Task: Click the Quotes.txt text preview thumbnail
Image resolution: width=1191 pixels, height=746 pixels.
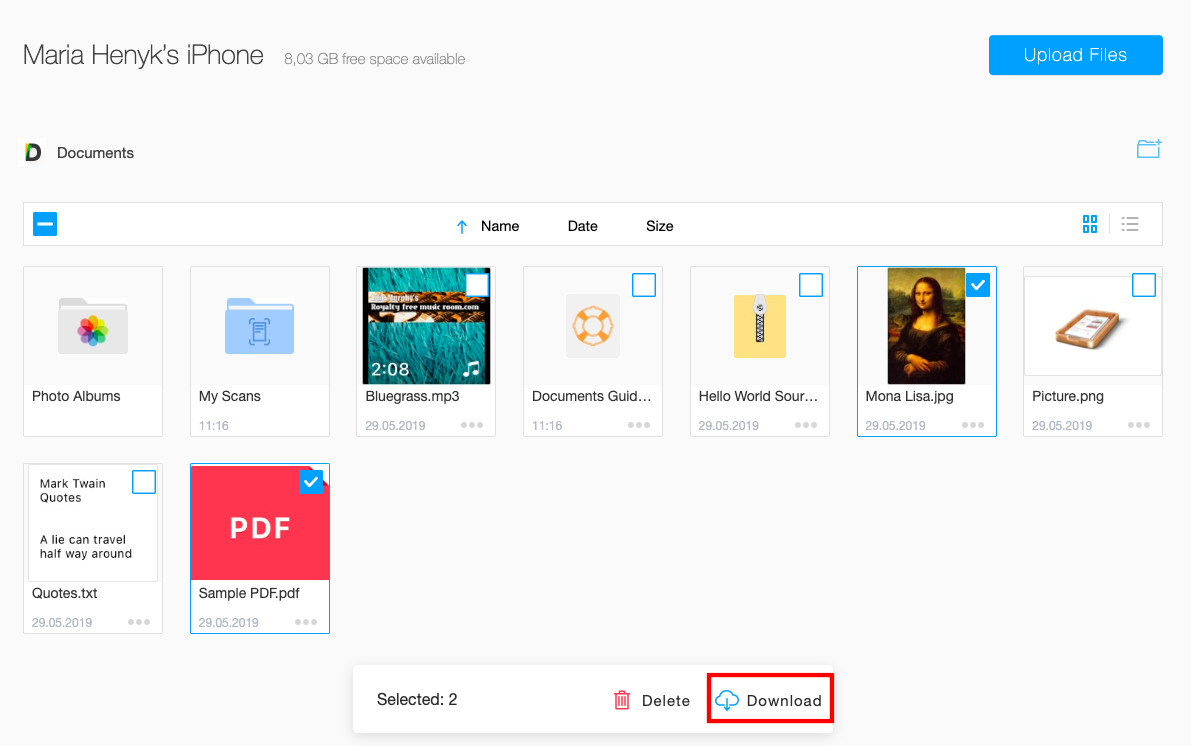Action: coord(93,523)
